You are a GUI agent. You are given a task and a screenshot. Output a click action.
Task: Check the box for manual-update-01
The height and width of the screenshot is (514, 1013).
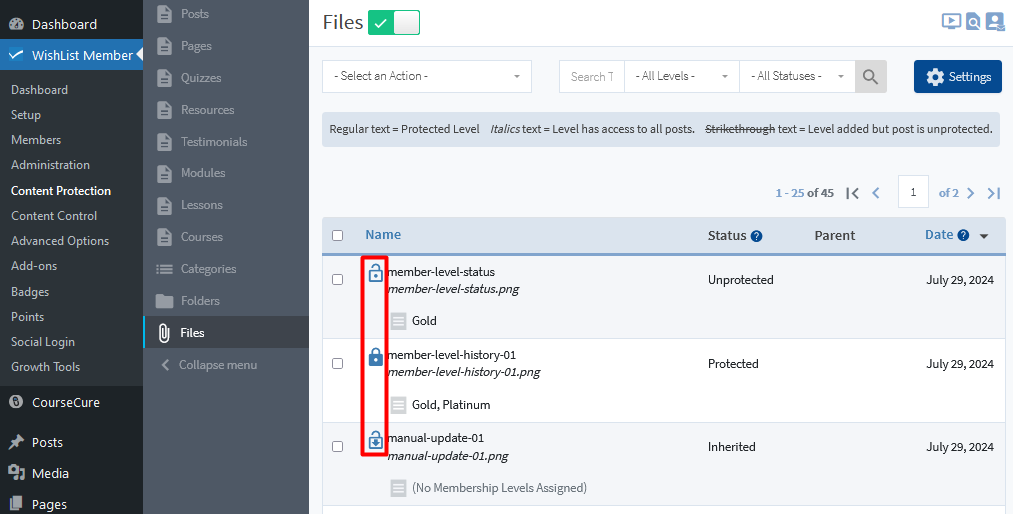337,447
